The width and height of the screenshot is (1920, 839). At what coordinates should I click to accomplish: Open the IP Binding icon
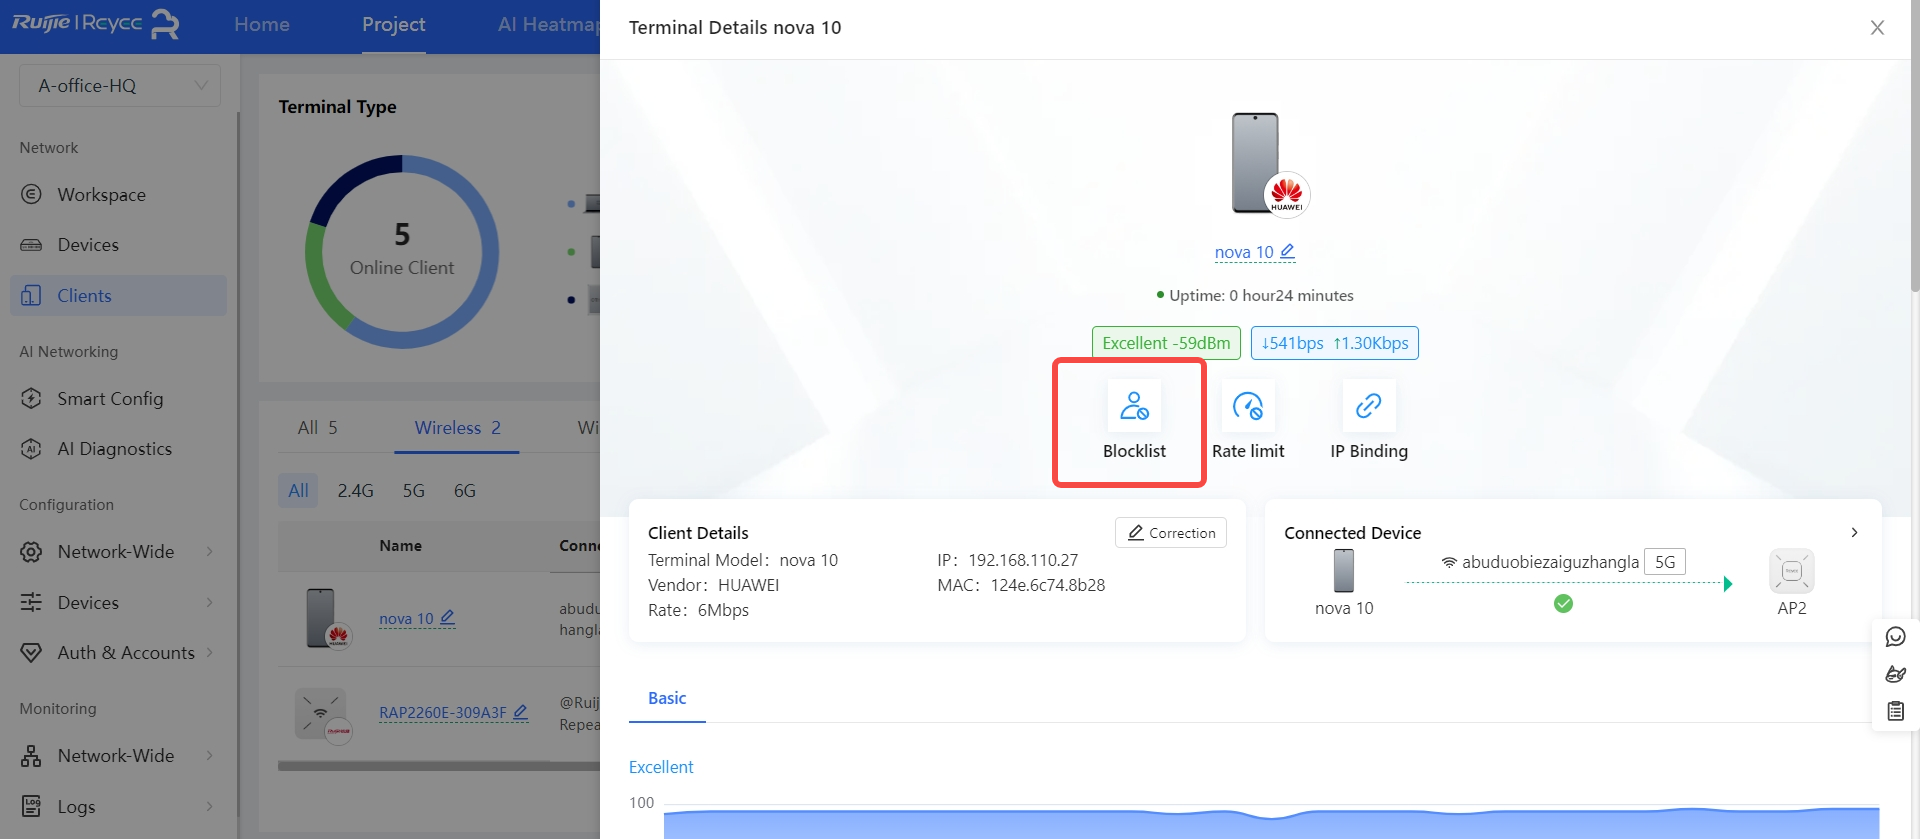pos(1368,406)
